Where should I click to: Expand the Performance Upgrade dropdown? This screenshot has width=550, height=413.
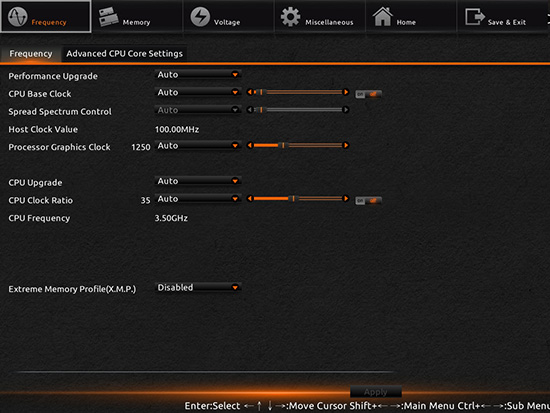click(198, 74)
